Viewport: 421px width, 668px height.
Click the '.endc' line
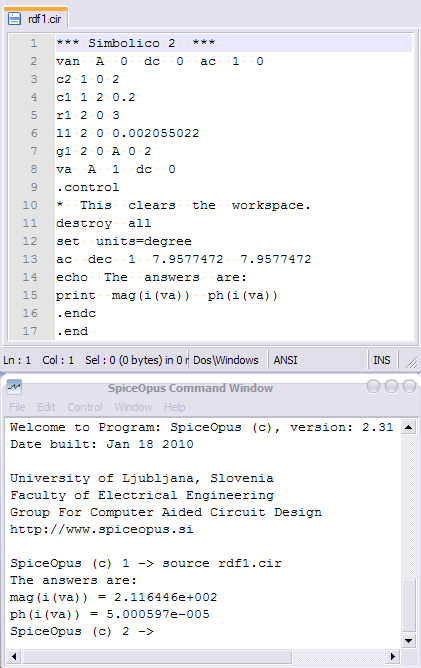[76, 313]
